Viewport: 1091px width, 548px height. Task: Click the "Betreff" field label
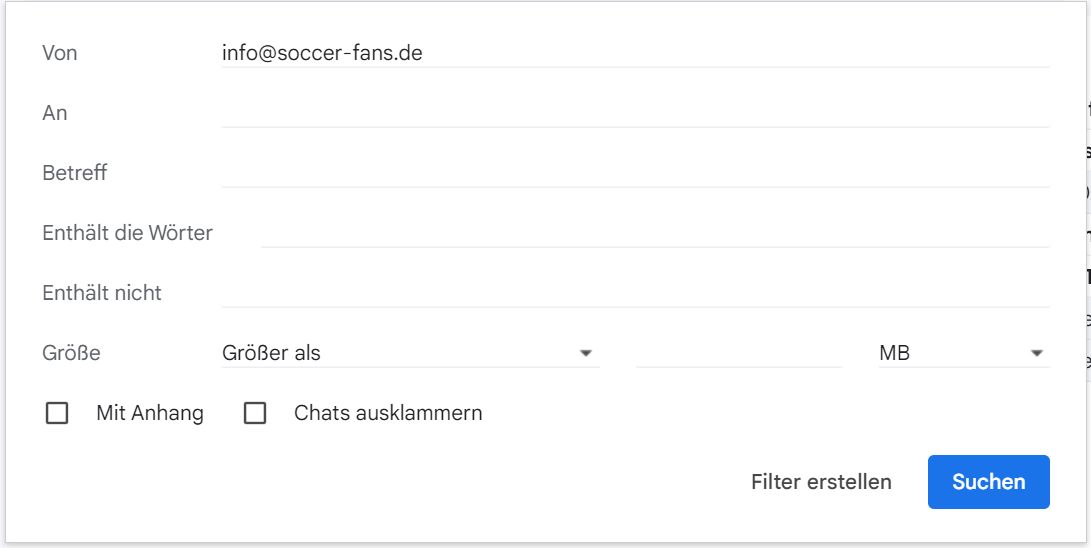tap(75, 173)
